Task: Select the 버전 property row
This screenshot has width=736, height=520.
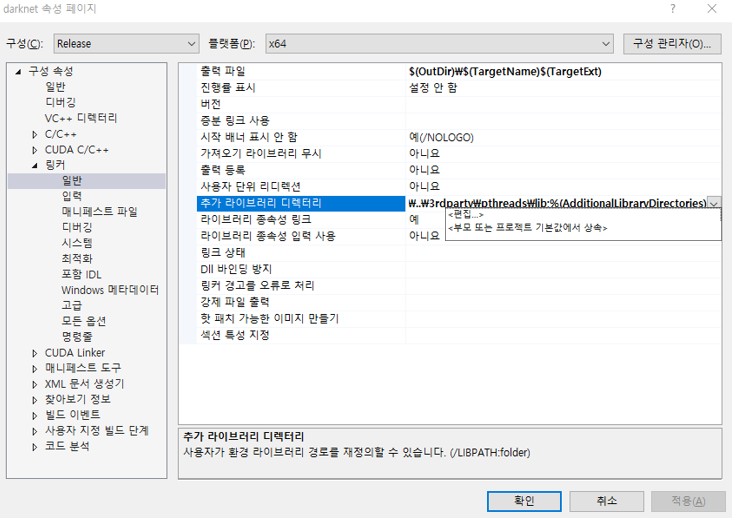Action: 459,104
